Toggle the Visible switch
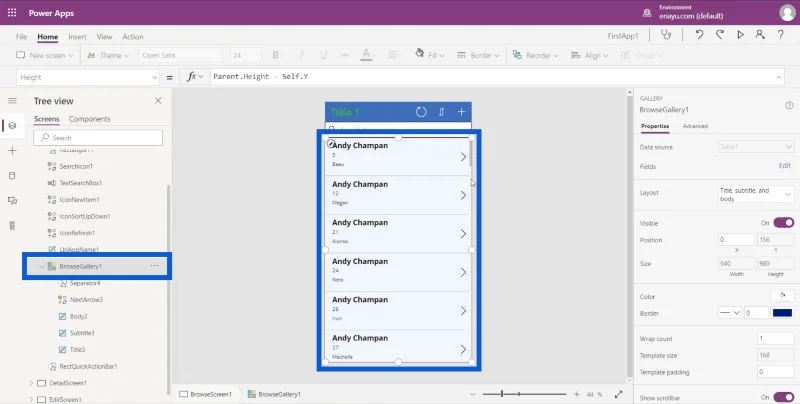 point(784,223)
